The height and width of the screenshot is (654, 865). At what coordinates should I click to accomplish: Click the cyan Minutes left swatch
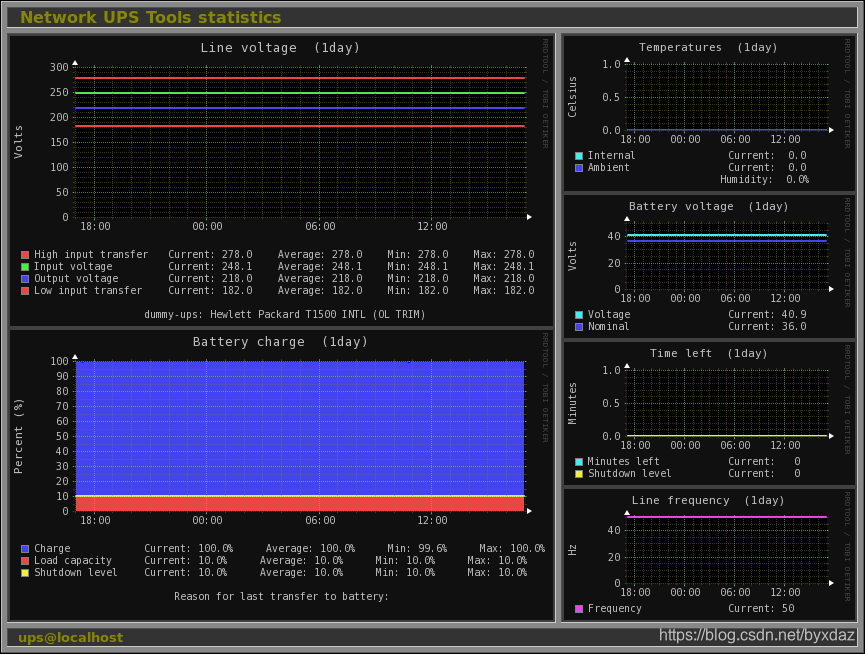(x=579, y=462)
